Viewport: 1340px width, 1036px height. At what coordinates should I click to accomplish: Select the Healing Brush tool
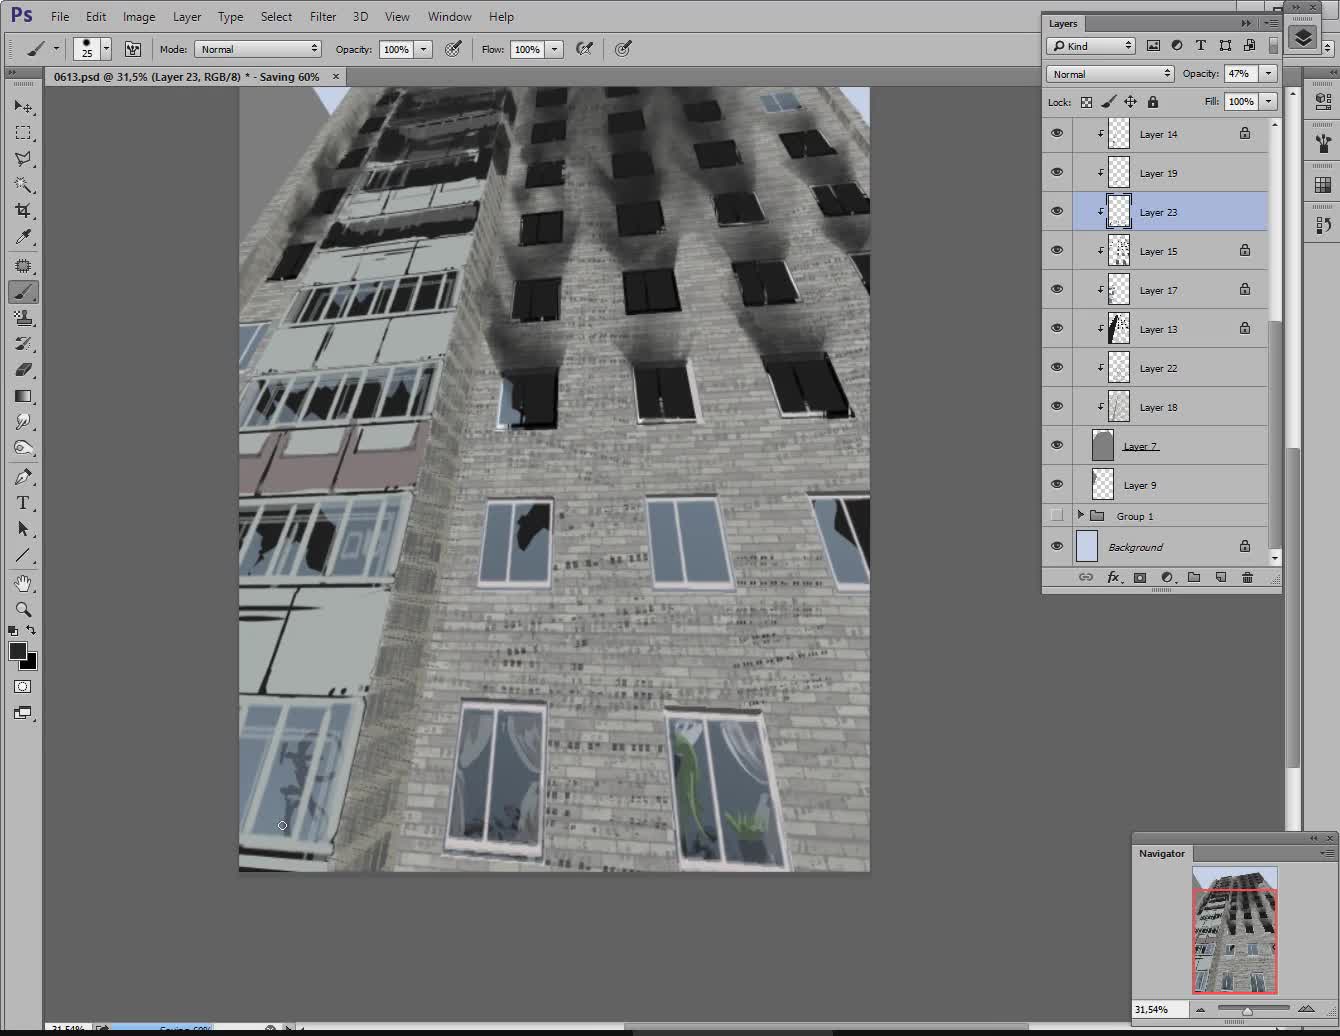(x=23, y=266)
